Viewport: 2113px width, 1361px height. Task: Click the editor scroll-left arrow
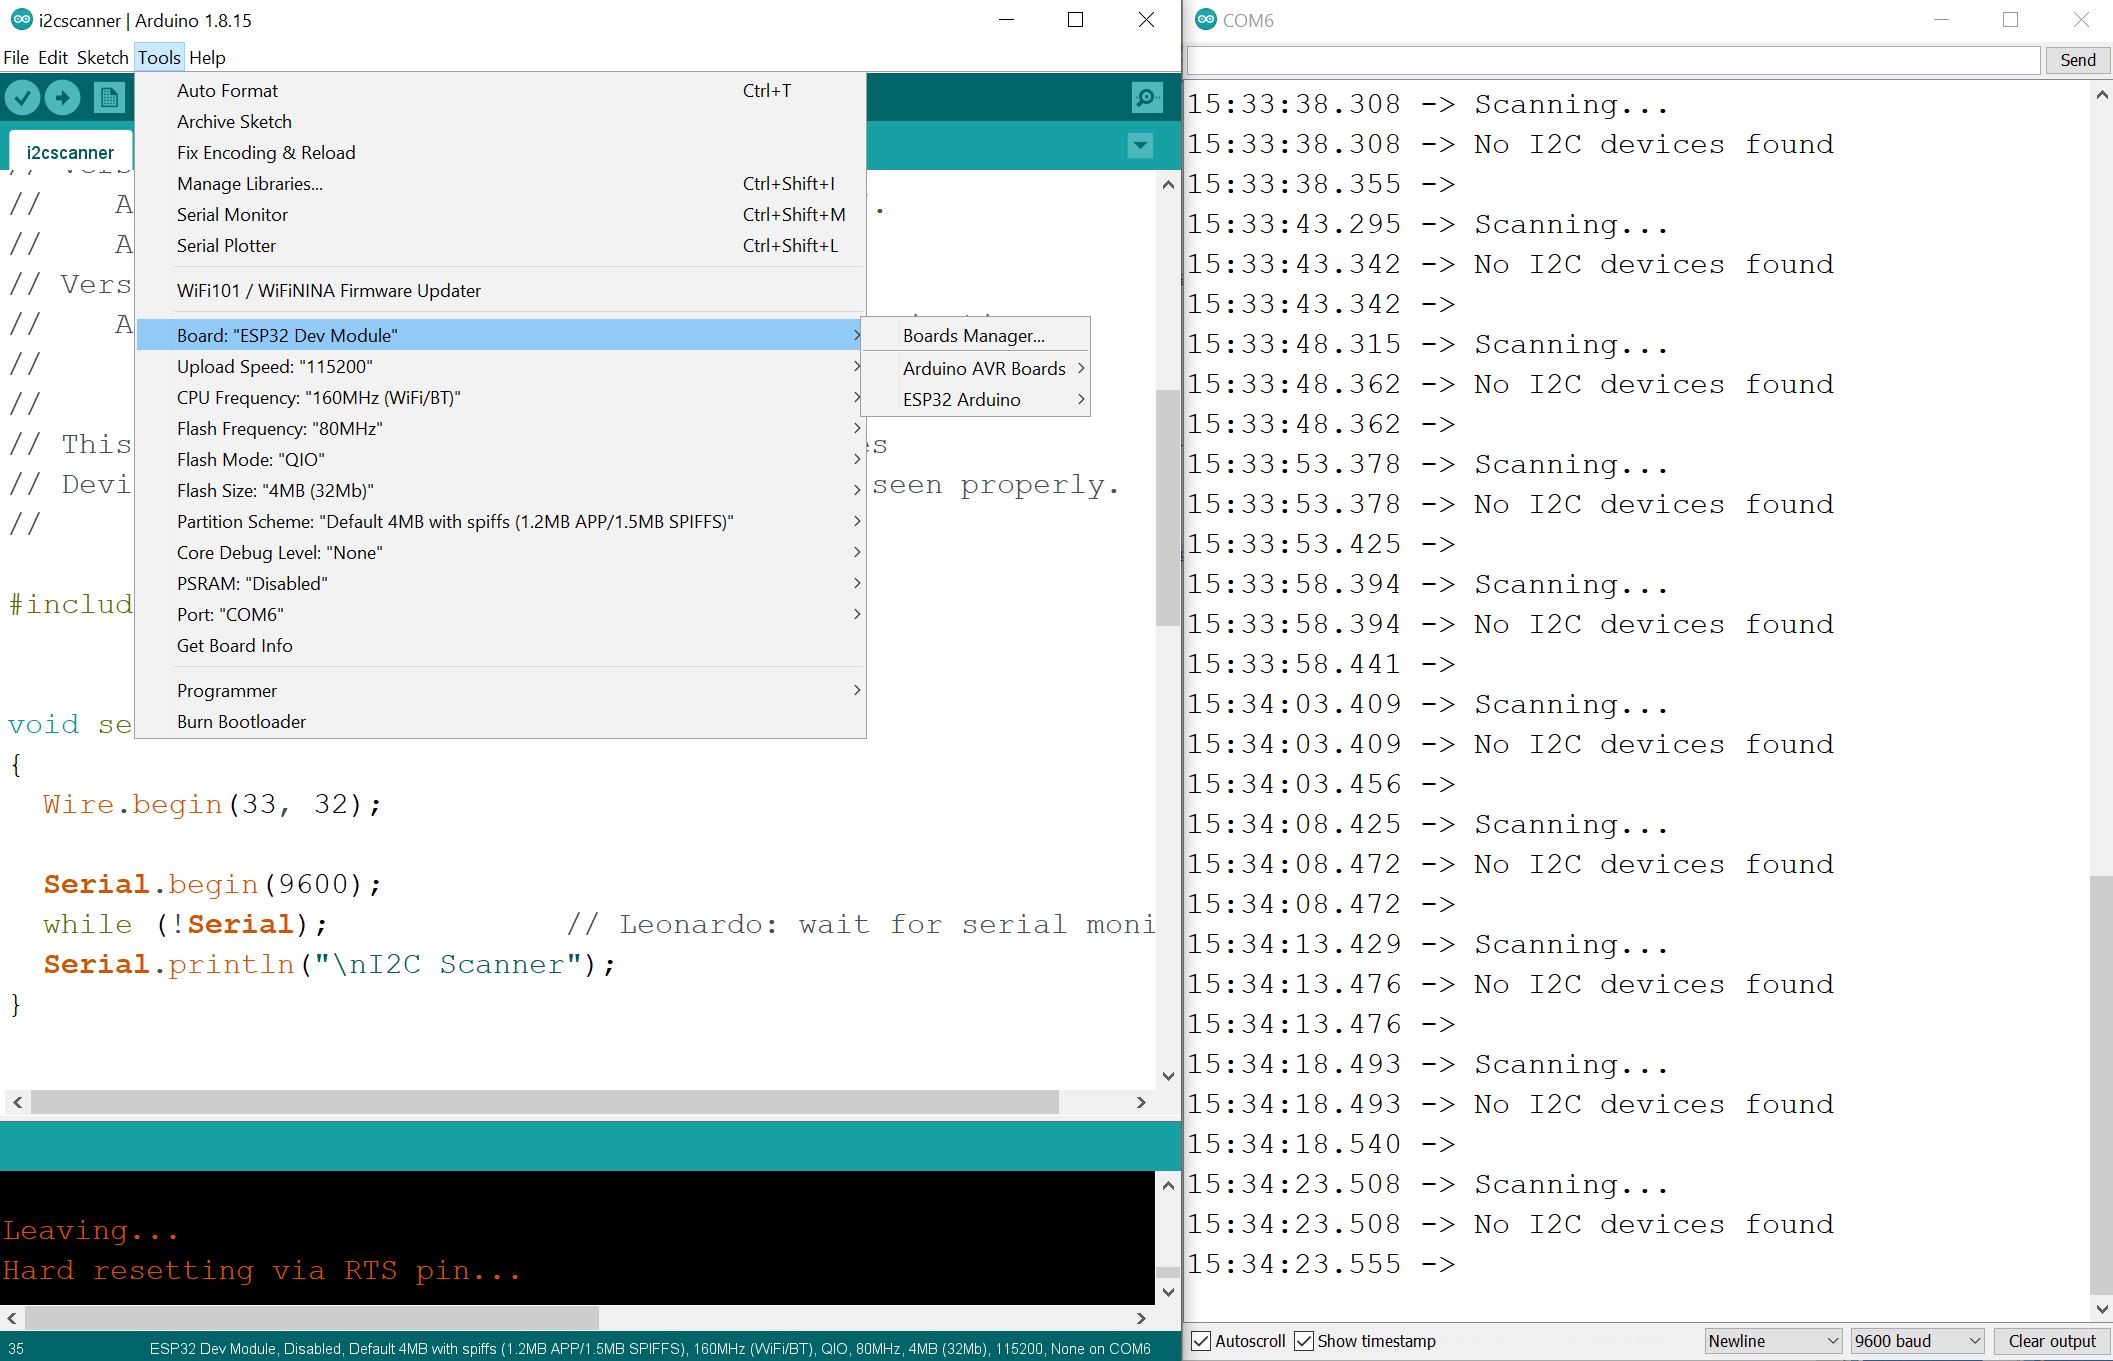17,1102
